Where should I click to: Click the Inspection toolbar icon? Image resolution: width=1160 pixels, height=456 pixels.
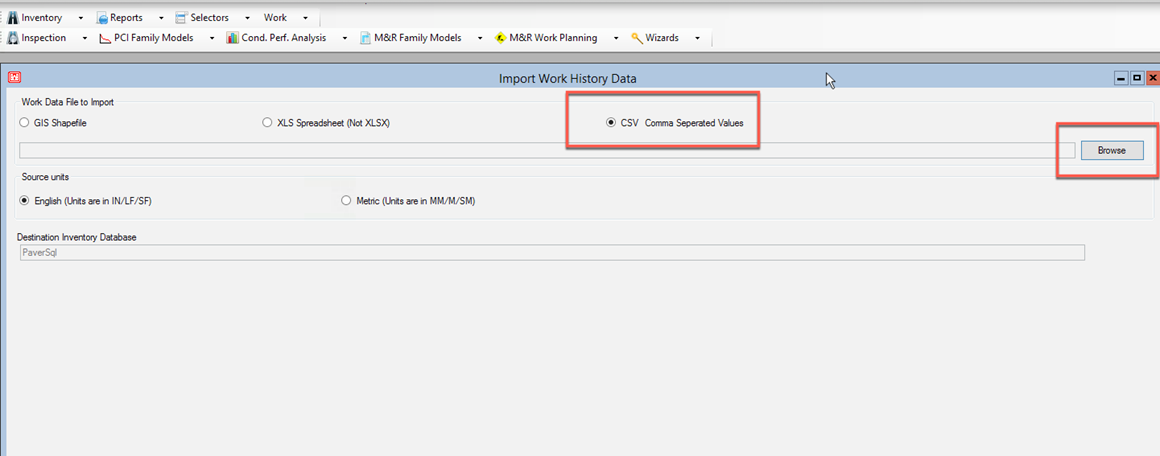13,38
